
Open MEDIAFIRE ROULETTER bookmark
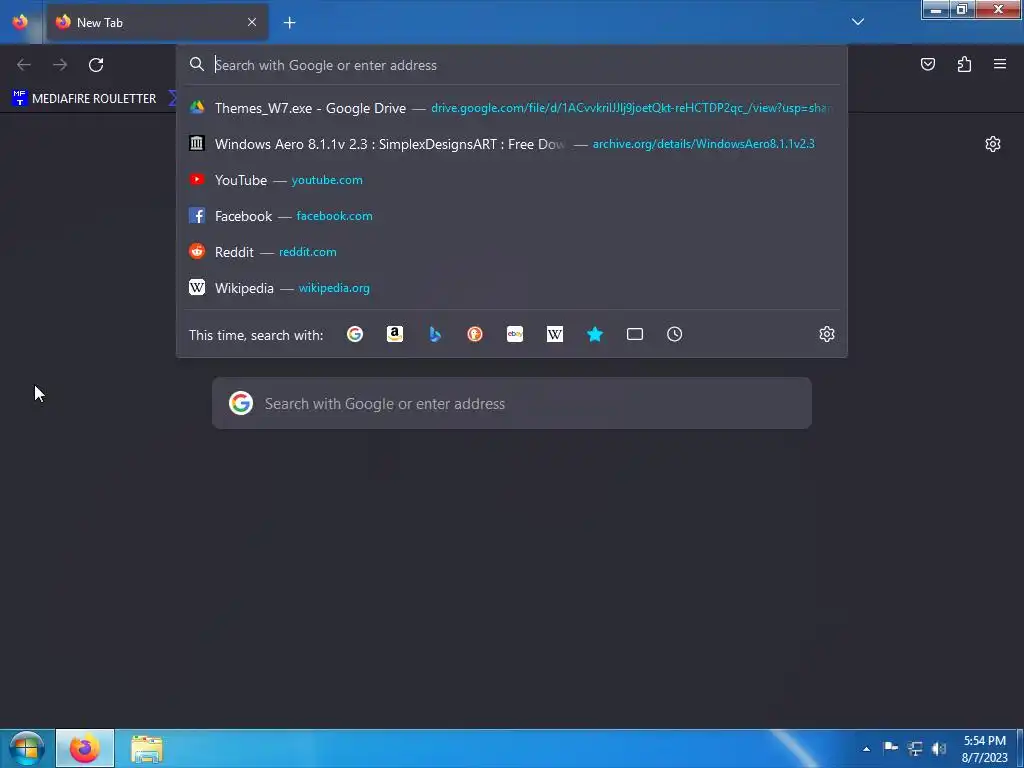click(84, 99)
